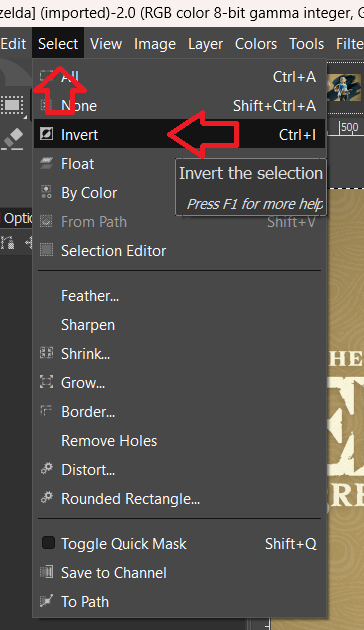The image size is (364, 630).
Task: Click the Float menu icon
Action: [47, 163]
